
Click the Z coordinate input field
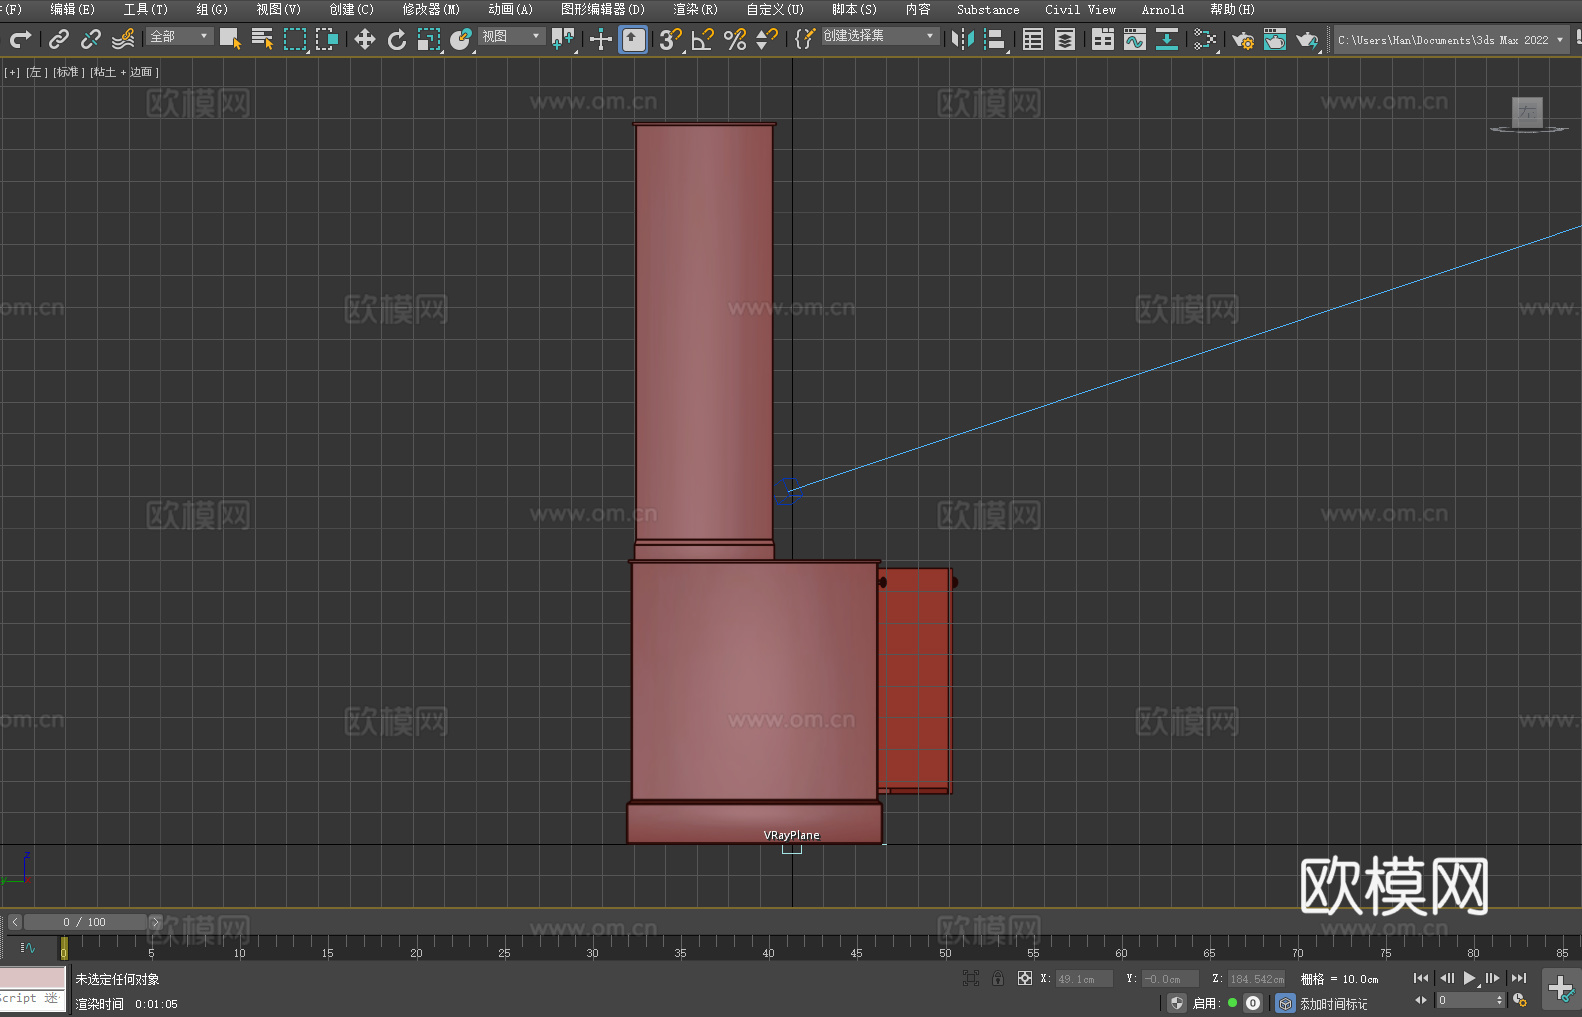1256,979
